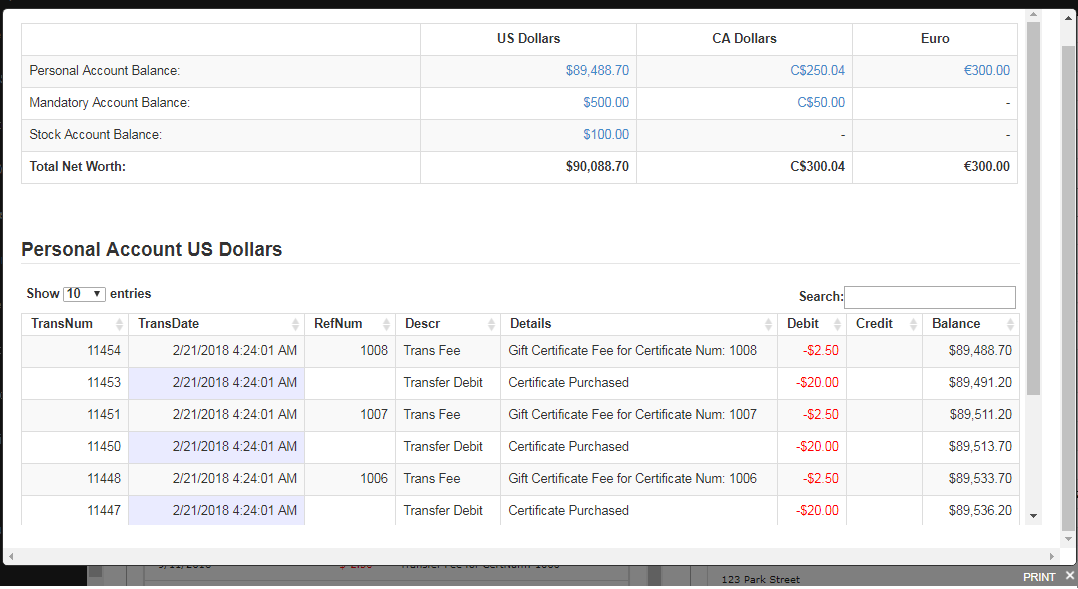
Task: Select transaction number 11453 cell
Action: click(75, 383)
